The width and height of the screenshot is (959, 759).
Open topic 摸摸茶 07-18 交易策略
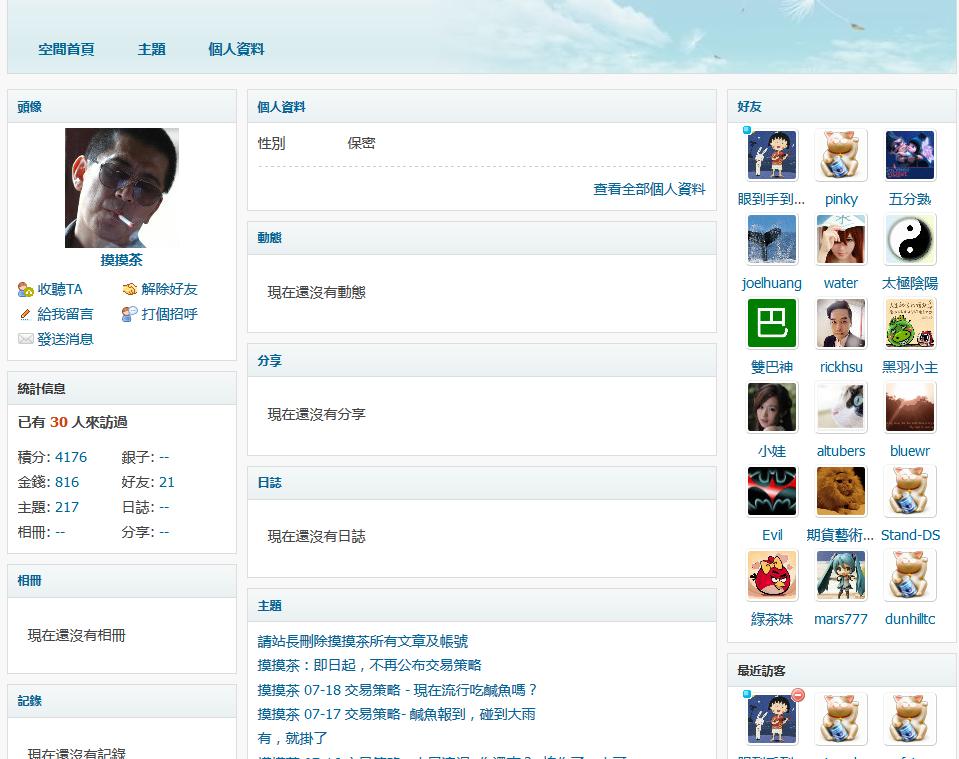397,690
